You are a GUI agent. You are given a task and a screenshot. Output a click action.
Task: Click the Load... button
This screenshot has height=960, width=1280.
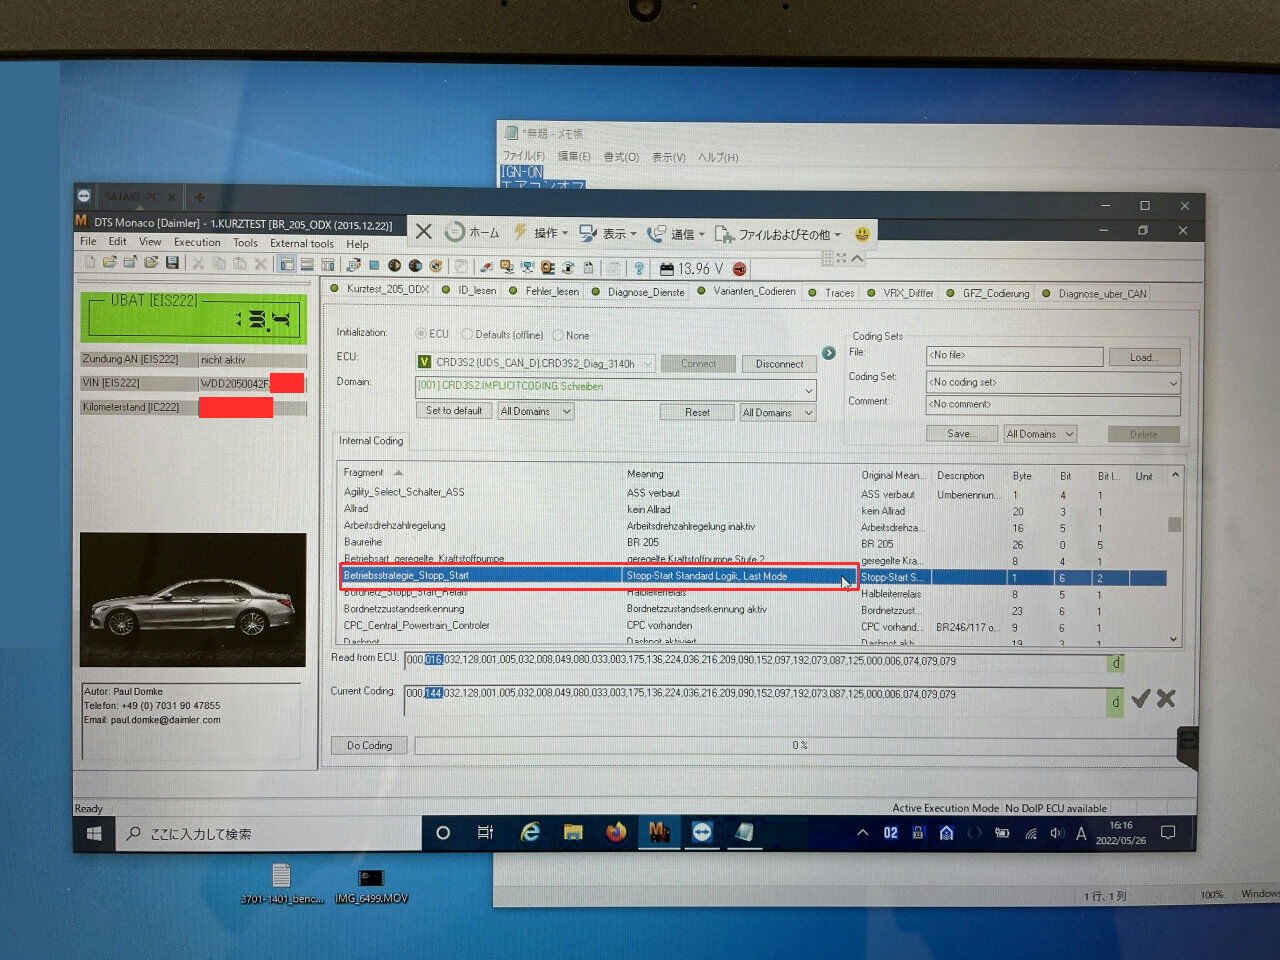[1144, 357]
